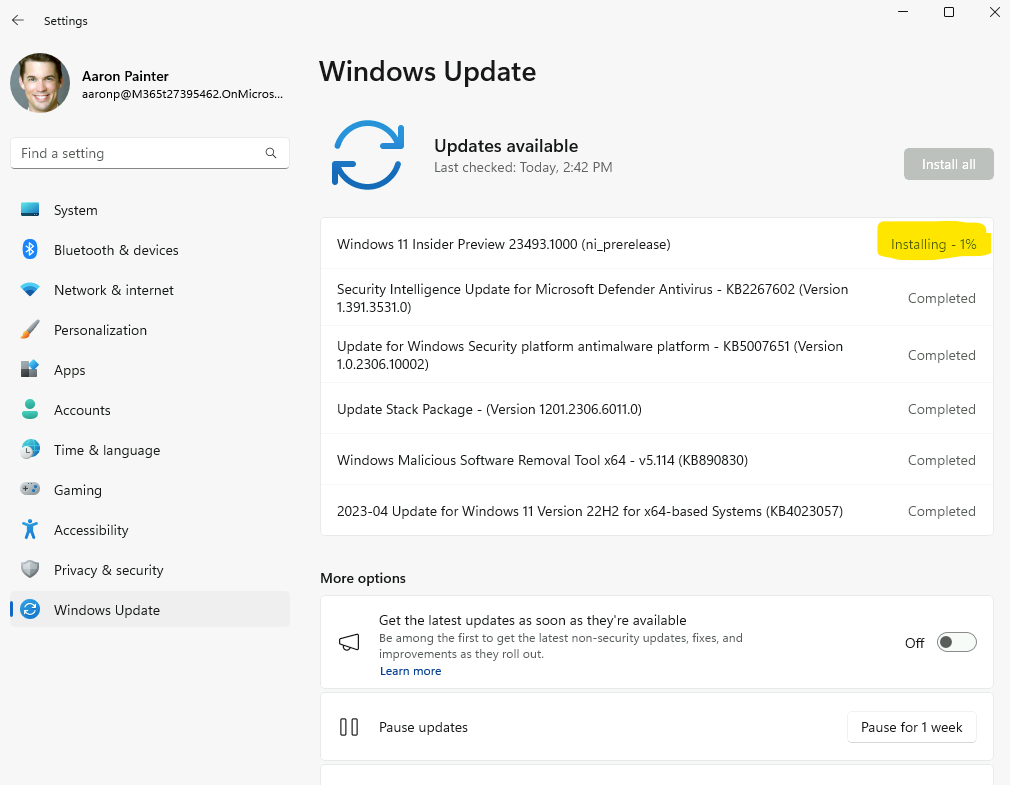The height and width of the screenshot is (785, 1010).
Task: Select Personalization in sidebar
Action: coord(149,330)
